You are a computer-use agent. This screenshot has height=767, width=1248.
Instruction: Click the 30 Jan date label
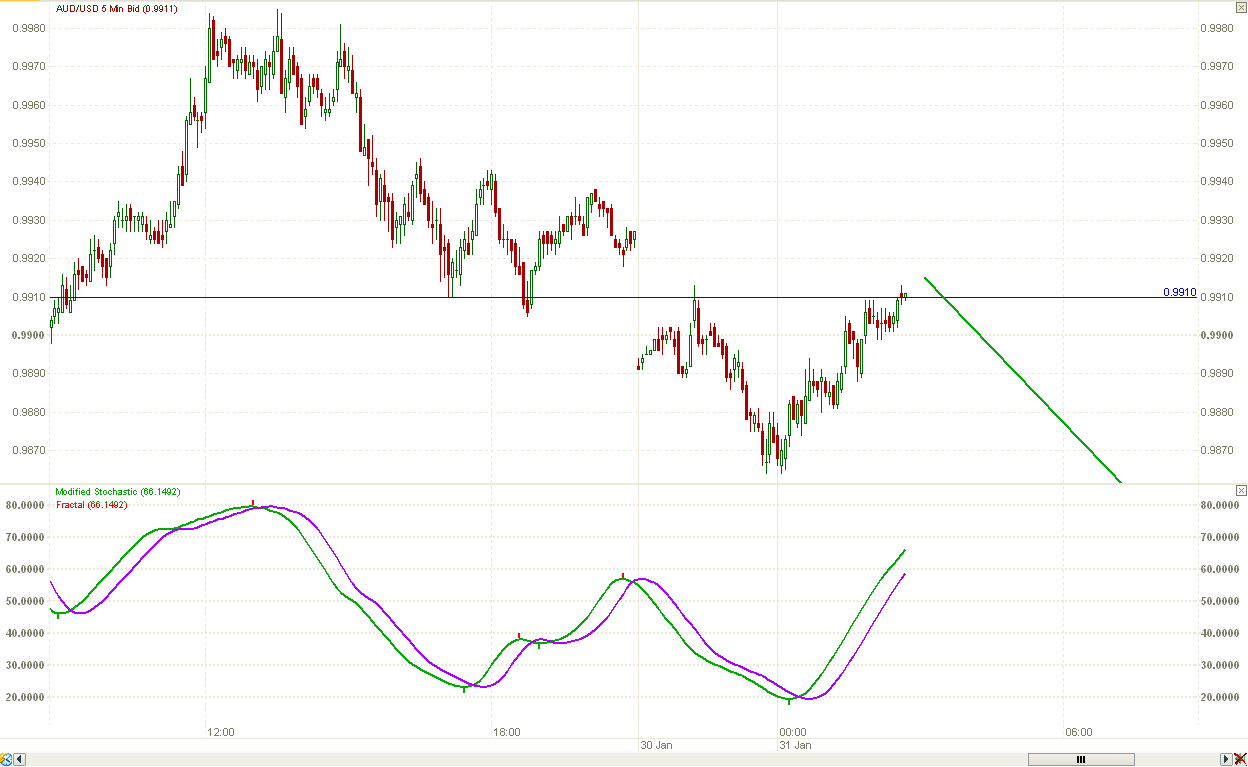[656, 745]
